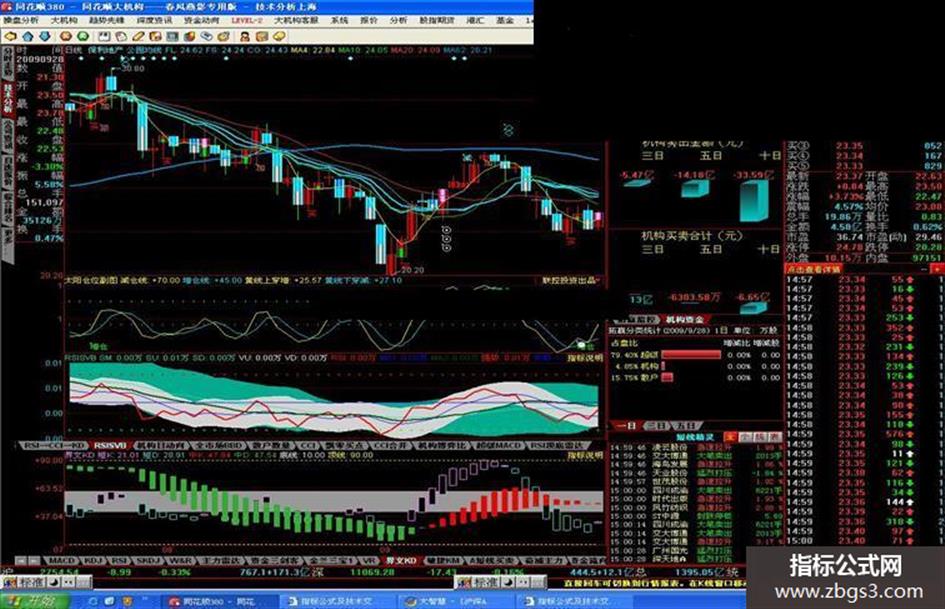Click the back arrow toolbar icon
This screenshot has height=609, width=945.
(10, 37)
